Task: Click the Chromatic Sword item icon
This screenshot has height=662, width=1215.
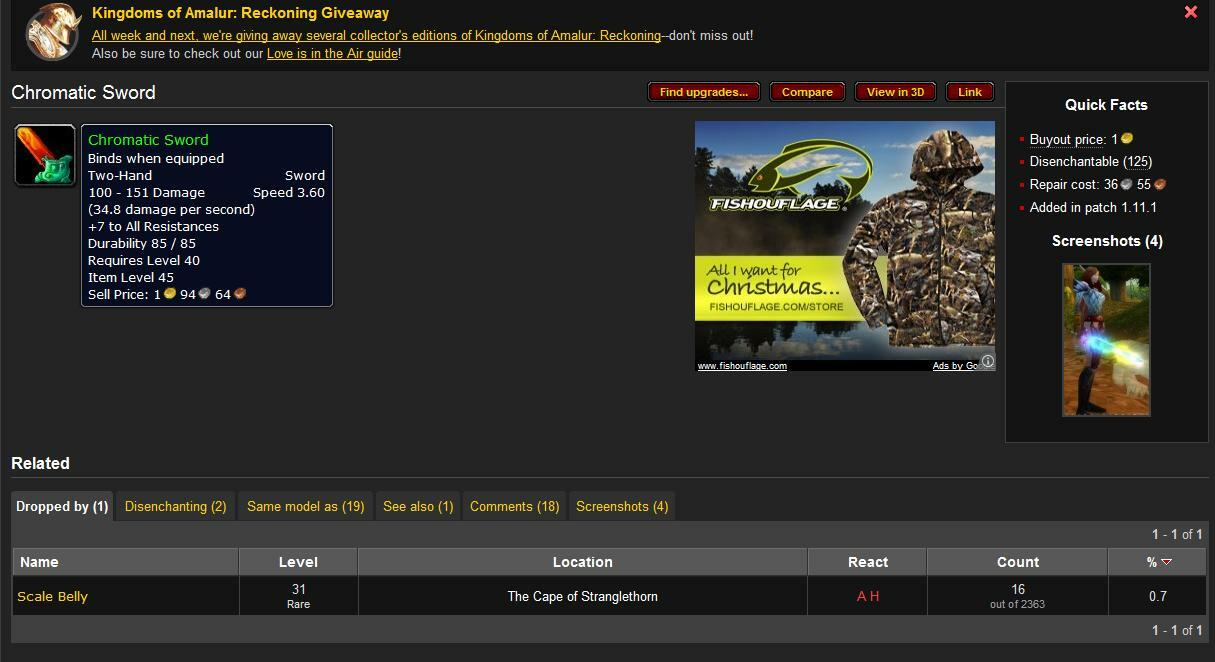Action: [x=45, y=155]
